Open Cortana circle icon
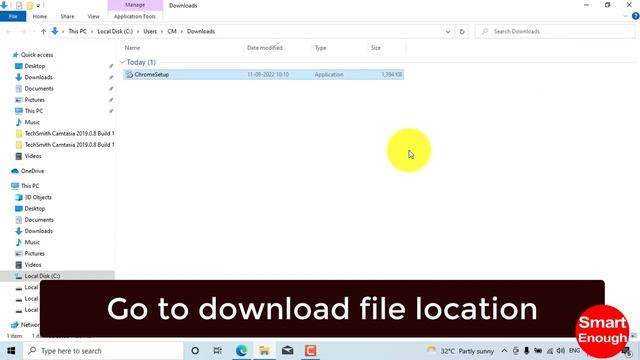The width and height of the screenshot is (640, 360). pyautogui.click(x=195, y=351)
